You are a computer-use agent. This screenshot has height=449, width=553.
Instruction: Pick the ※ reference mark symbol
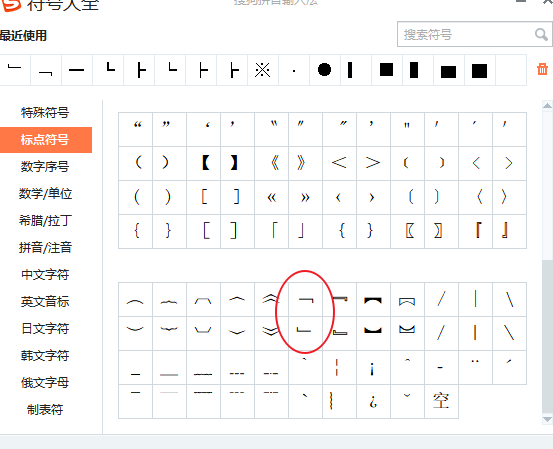pos(263,69)
